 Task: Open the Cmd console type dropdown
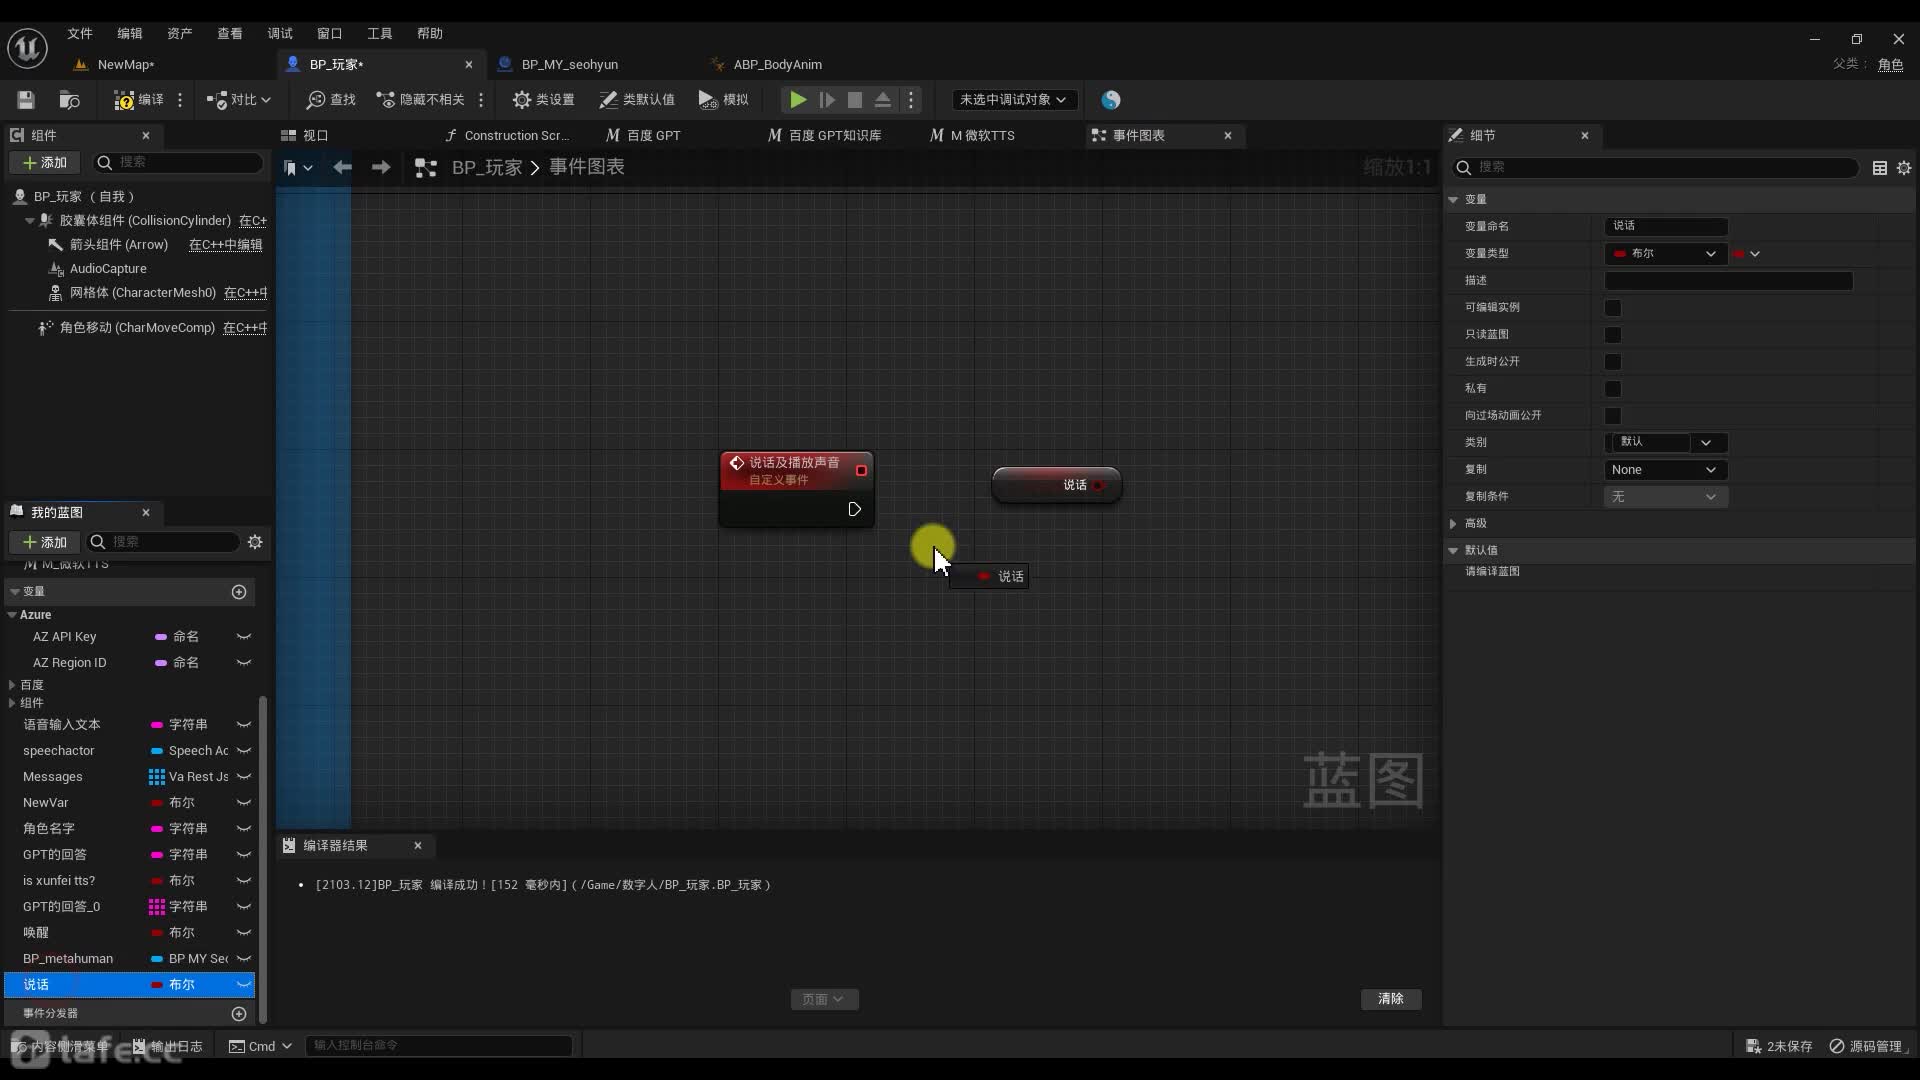click(x=260, y=1046)
